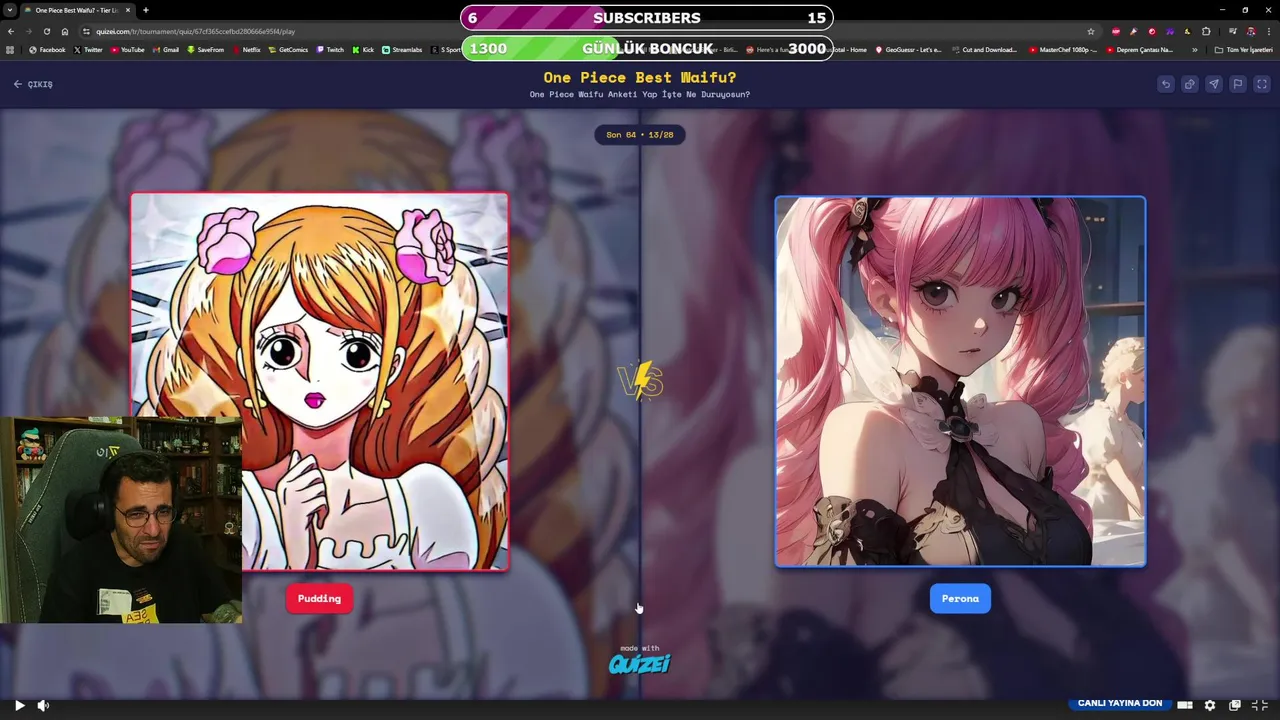Click the media control icon in toolbar
The height and width of the screenshot is (720, 1280).
coord(1232,31)
